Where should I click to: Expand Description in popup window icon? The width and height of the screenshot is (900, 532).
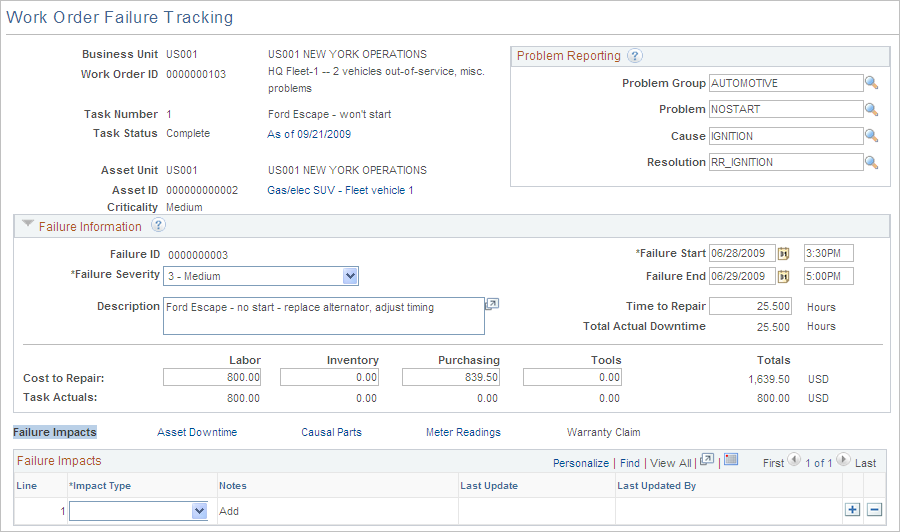(x=492, y=304)
